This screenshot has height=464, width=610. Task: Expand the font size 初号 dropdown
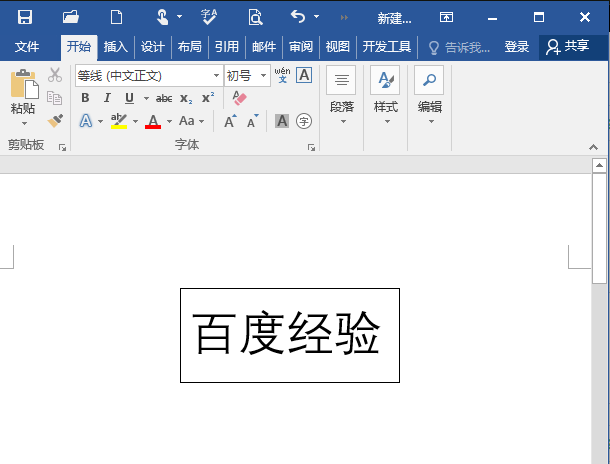tap(263, 75)
